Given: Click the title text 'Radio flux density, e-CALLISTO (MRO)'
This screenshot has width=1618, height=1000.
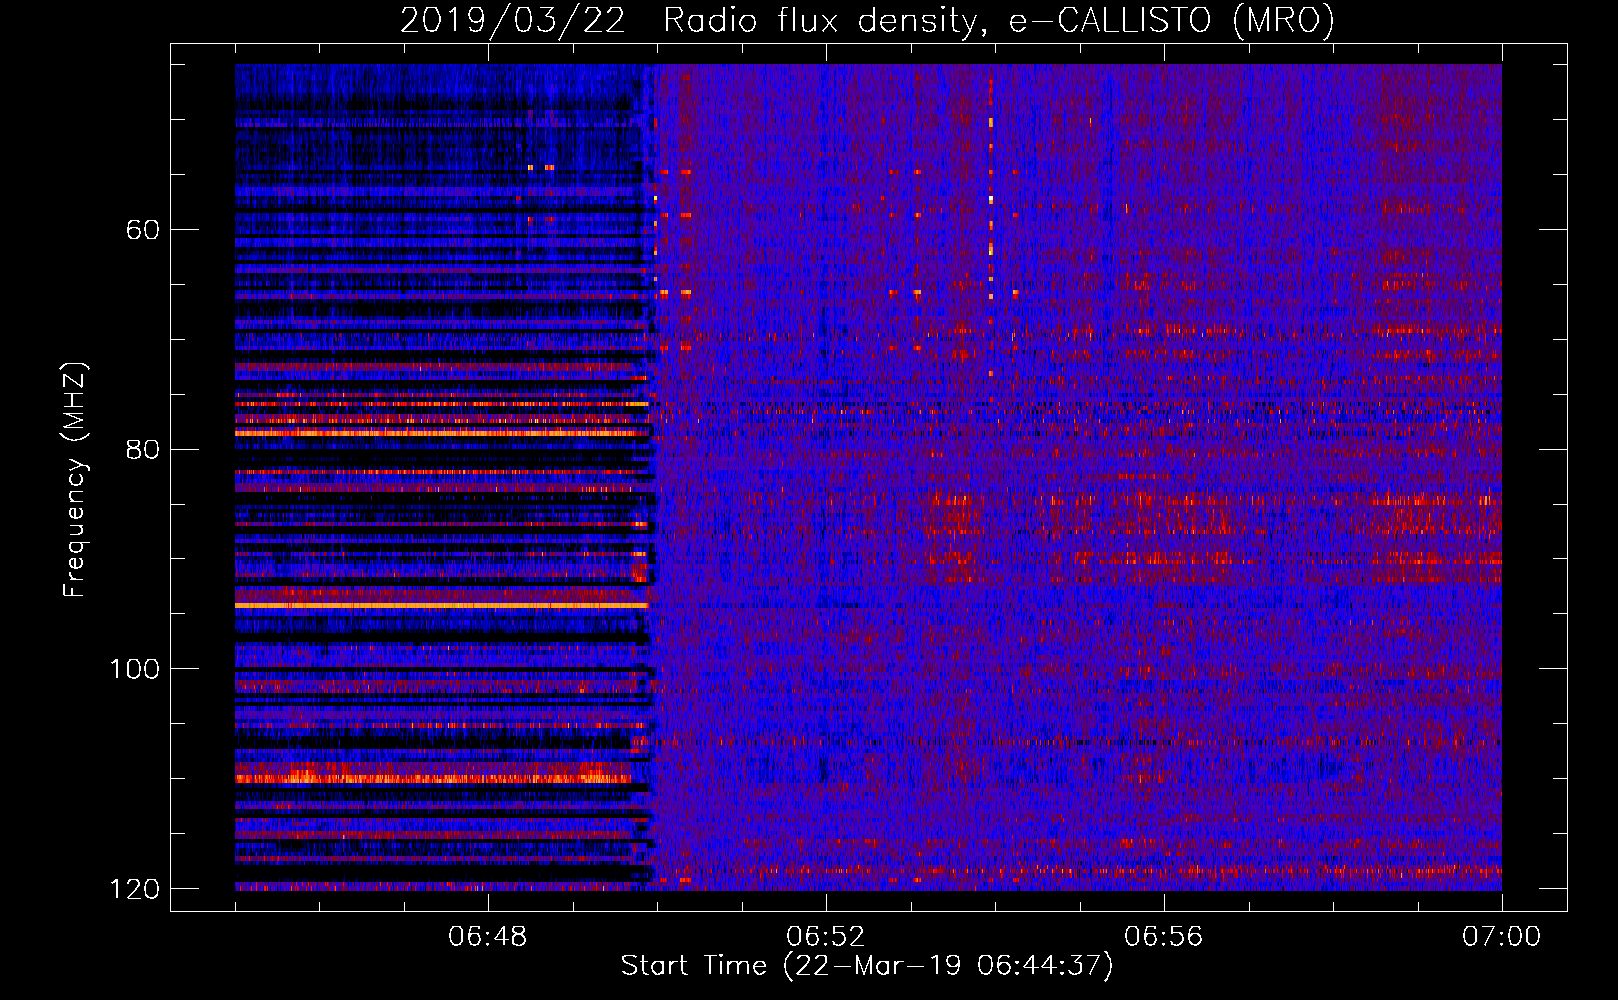Looking at the screenshot, I should [x=999, y=21].
